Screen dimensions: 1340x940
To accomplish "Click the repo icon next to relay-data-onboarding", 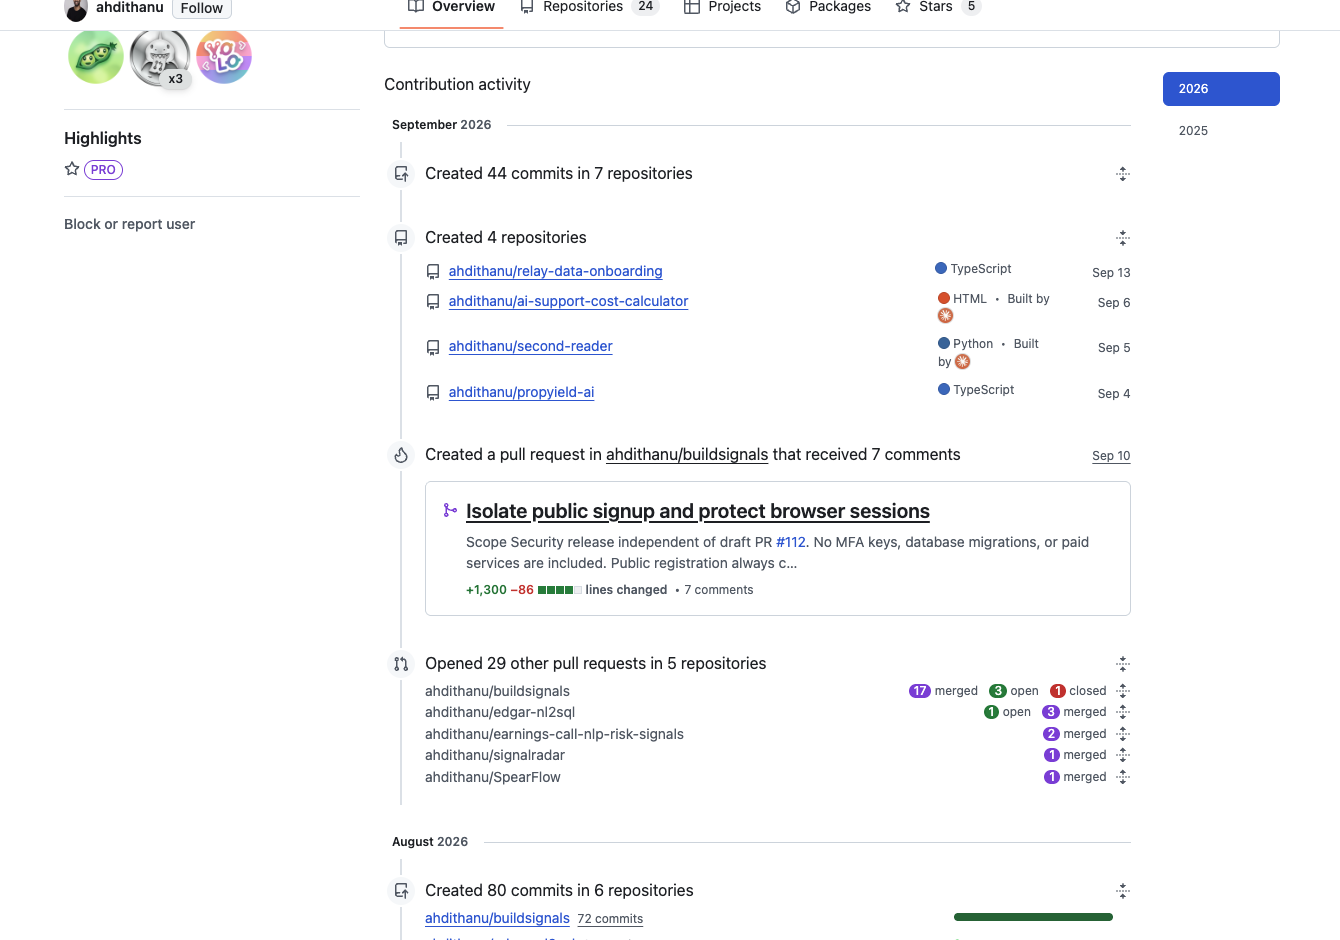I will point(433,272).
